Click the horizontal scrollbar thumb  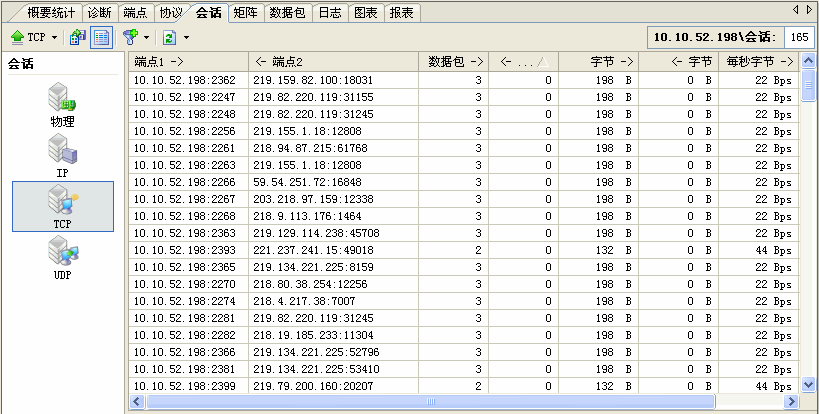[430, 401]
